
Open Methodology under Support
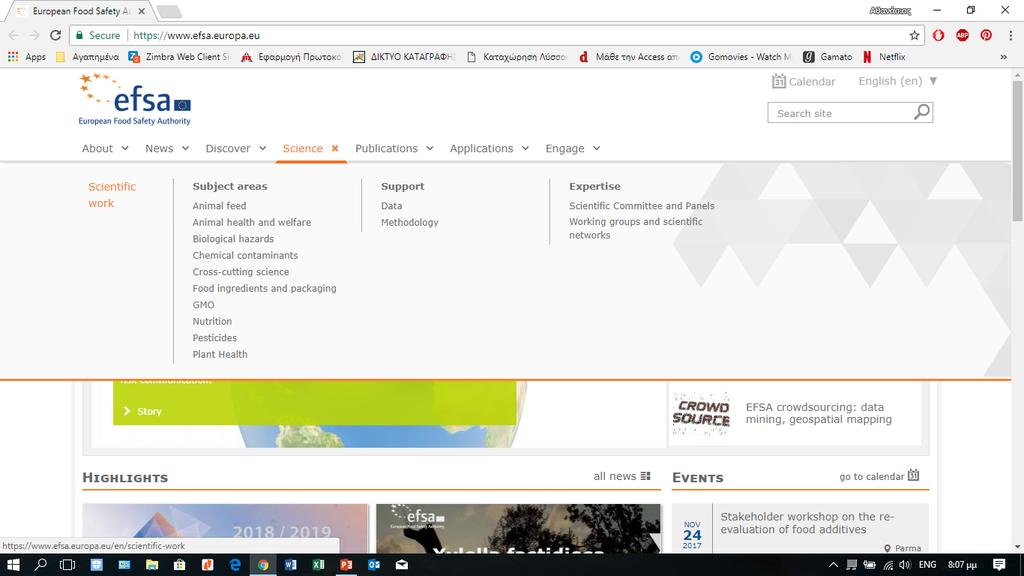coord(409,222)
